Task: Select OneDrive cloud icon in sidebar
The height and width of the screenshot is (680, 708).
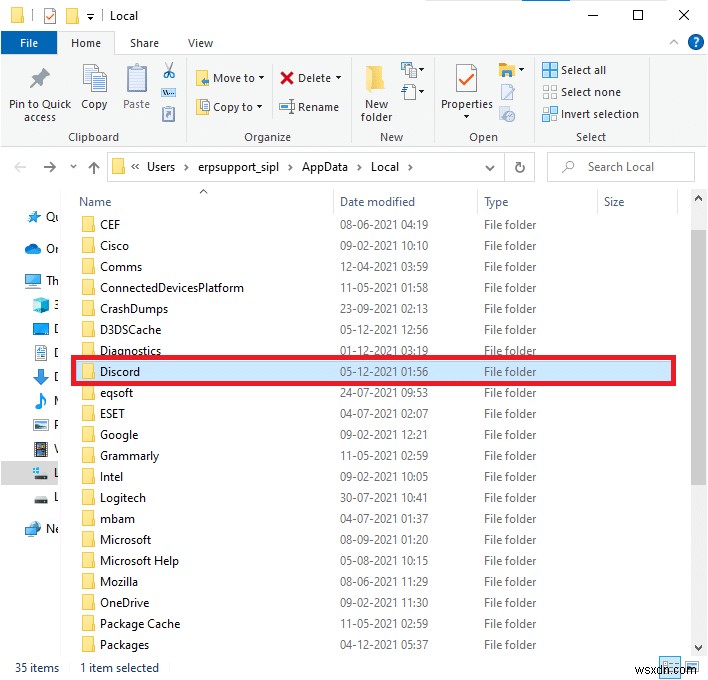Action: [33, 249]
